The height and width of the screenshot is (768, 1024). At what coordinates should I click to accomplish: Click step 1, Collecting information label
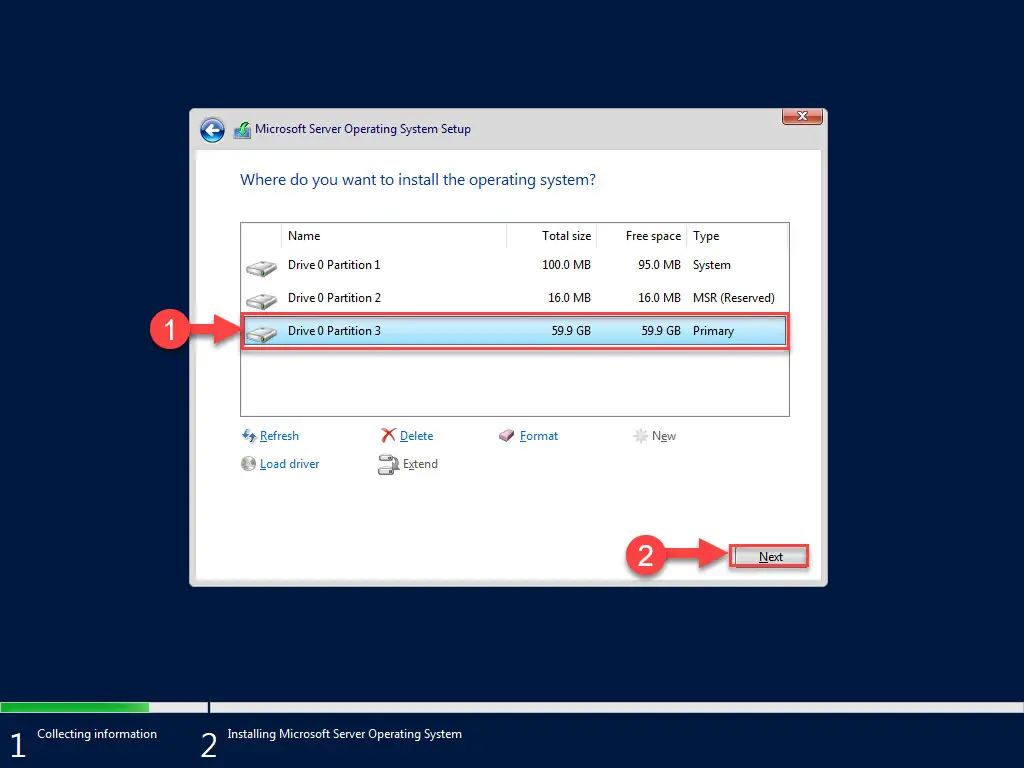[x=96, y=734]
